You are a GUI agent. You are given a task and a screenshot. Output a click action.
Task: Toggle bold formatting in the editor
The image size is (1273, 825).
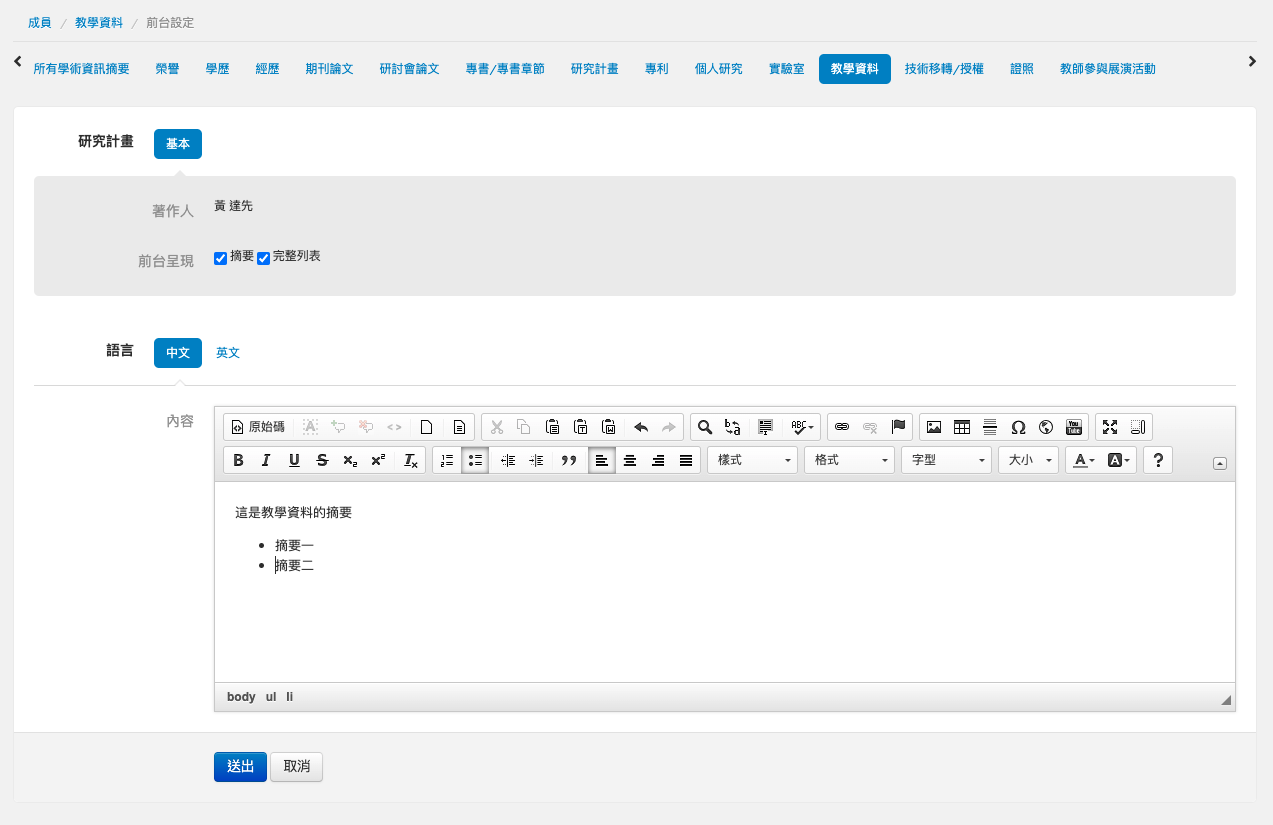pos(238,460)
